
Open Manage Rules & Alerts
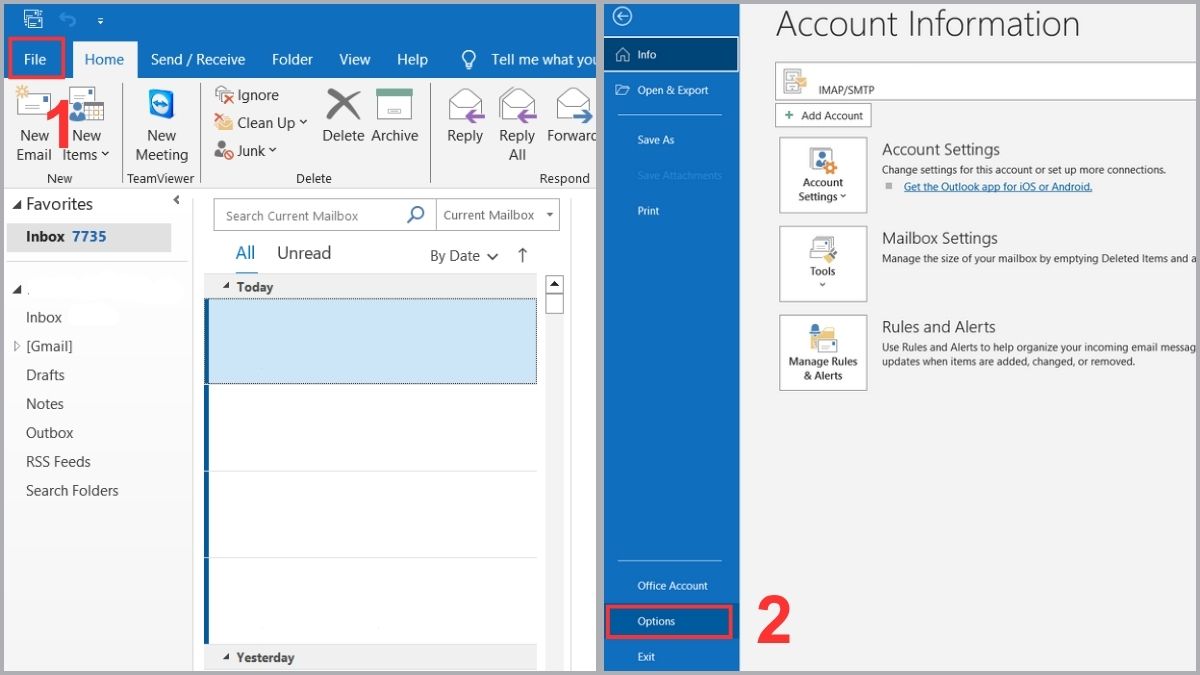pos(823,352)
